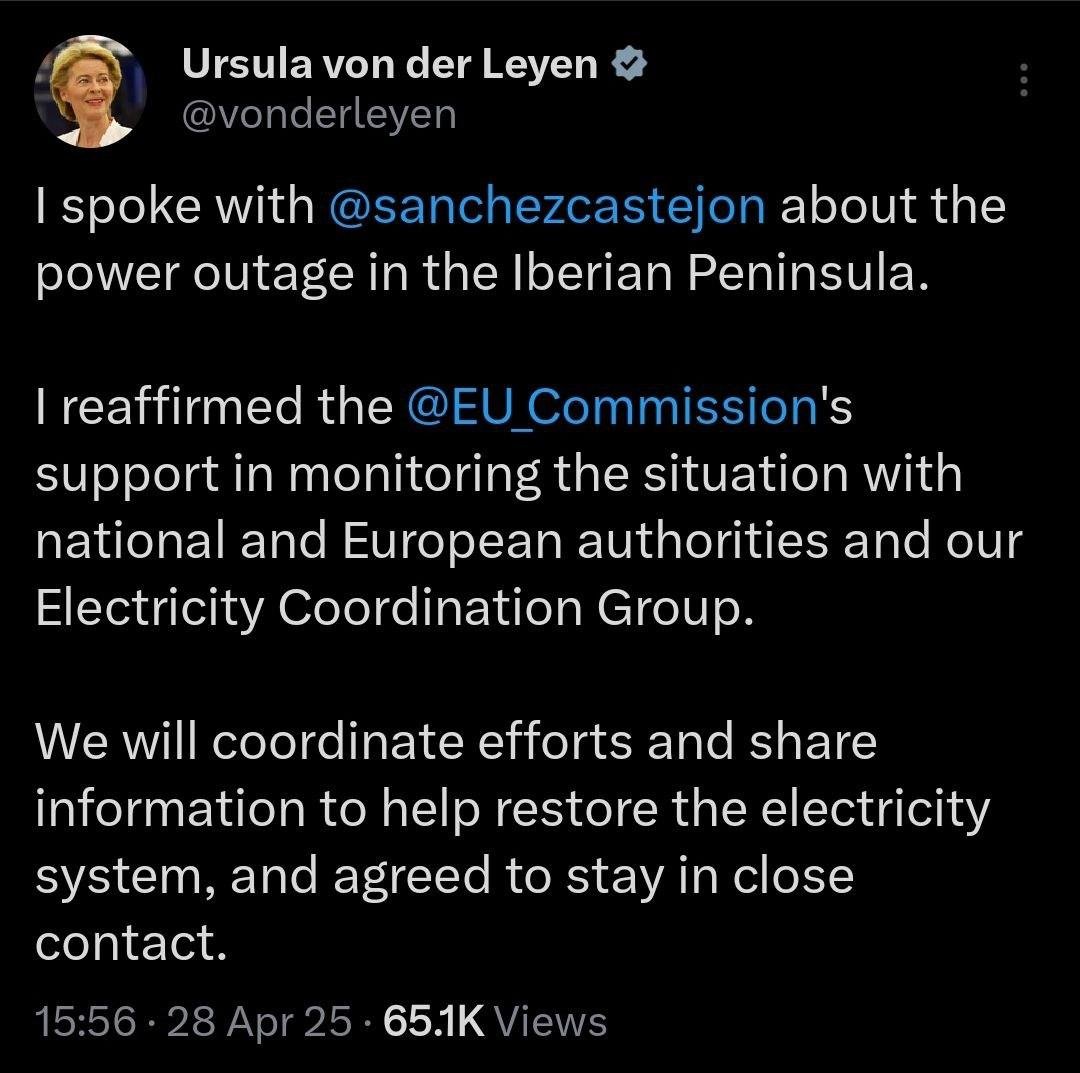Click the blue verified checkmark badge
The height and width of the screenshot is (1073, 1080).
631,66
